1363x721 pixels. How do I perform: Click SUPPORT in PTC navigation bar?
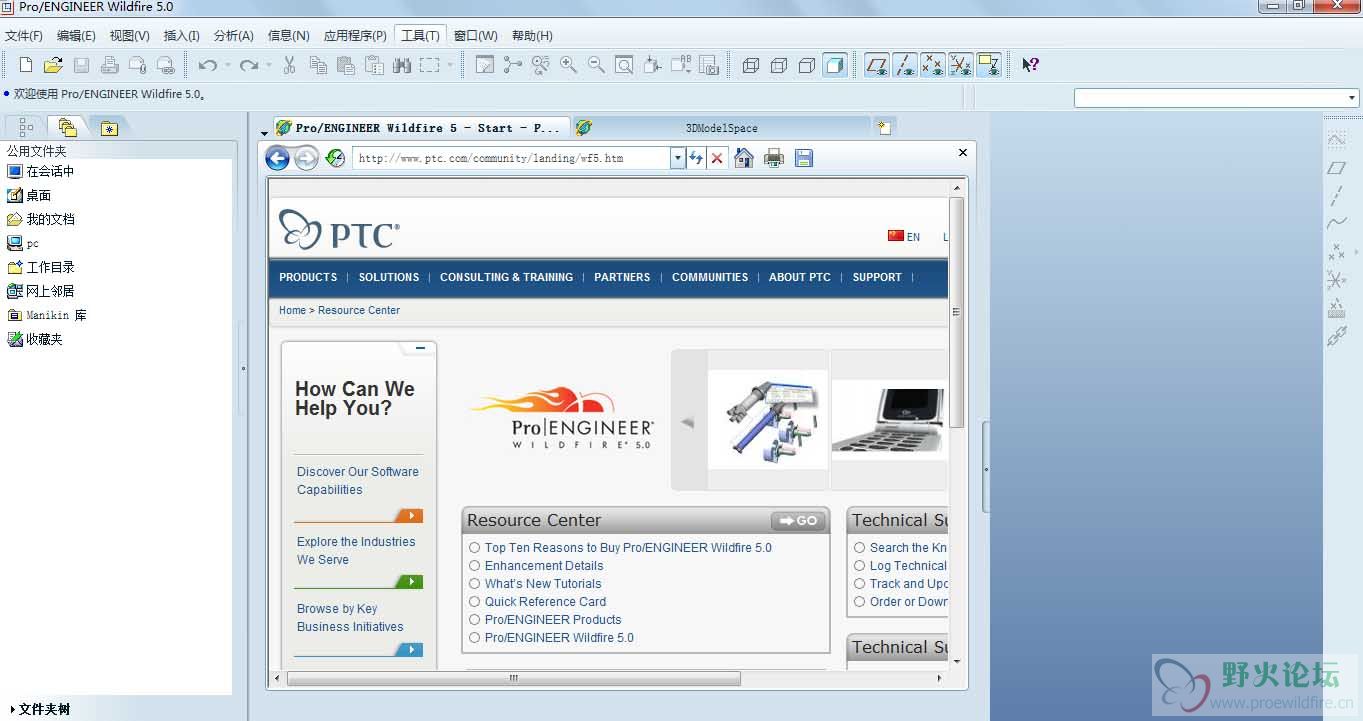coord(877,277)
